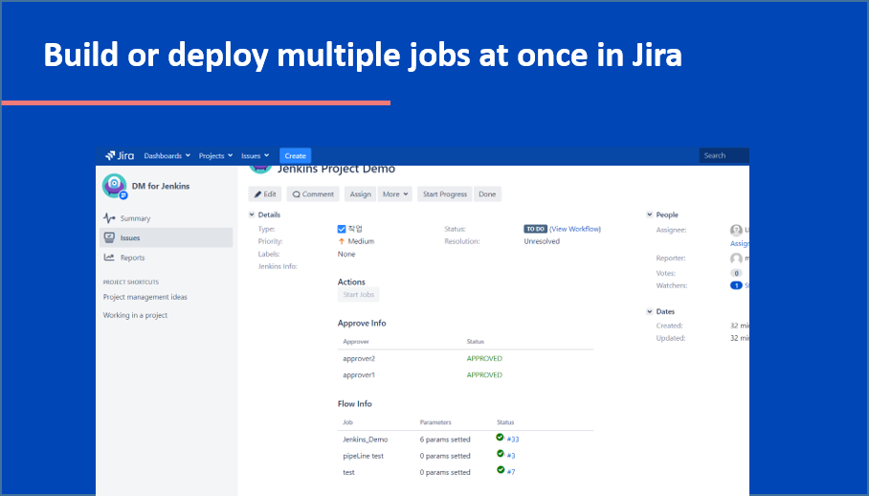Image resolution: width=869 pixels, height=496 pixels.
Task: Open the DM for Jenkins project avatar
Action: [x=114, y=186]
